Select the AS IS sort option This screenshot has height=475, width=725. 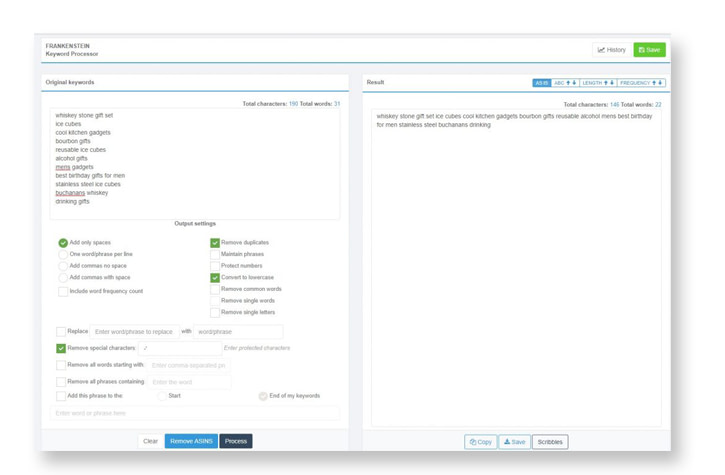pos(541,83)
